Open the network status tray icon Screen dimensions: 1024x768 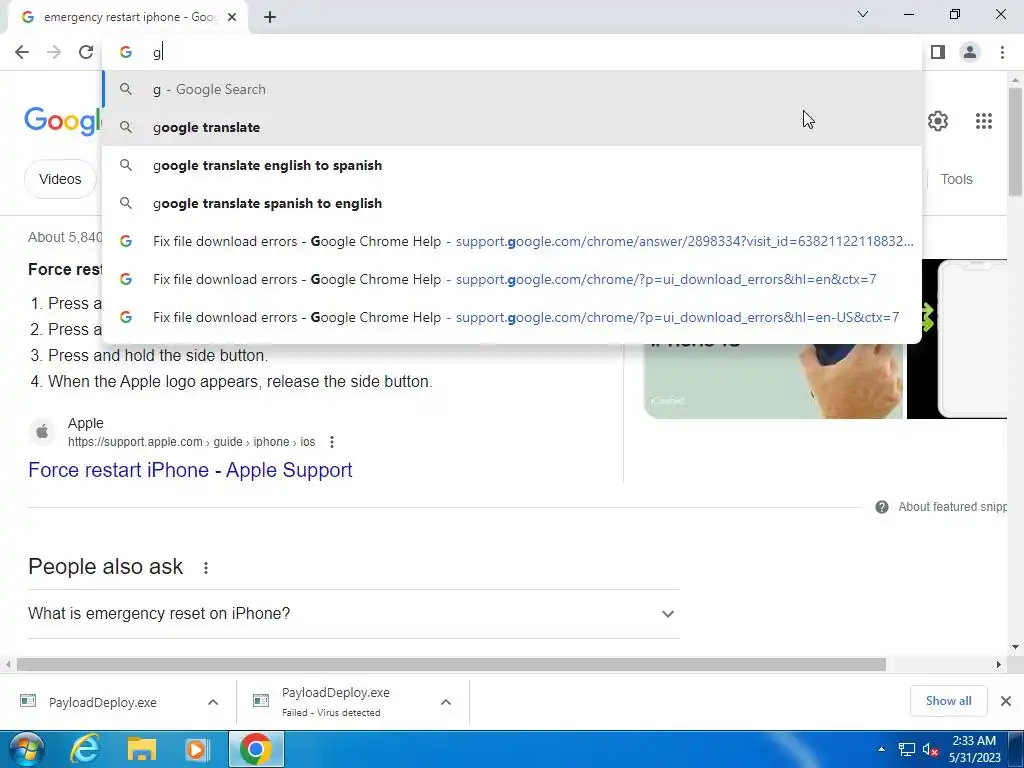coord(906,749)
